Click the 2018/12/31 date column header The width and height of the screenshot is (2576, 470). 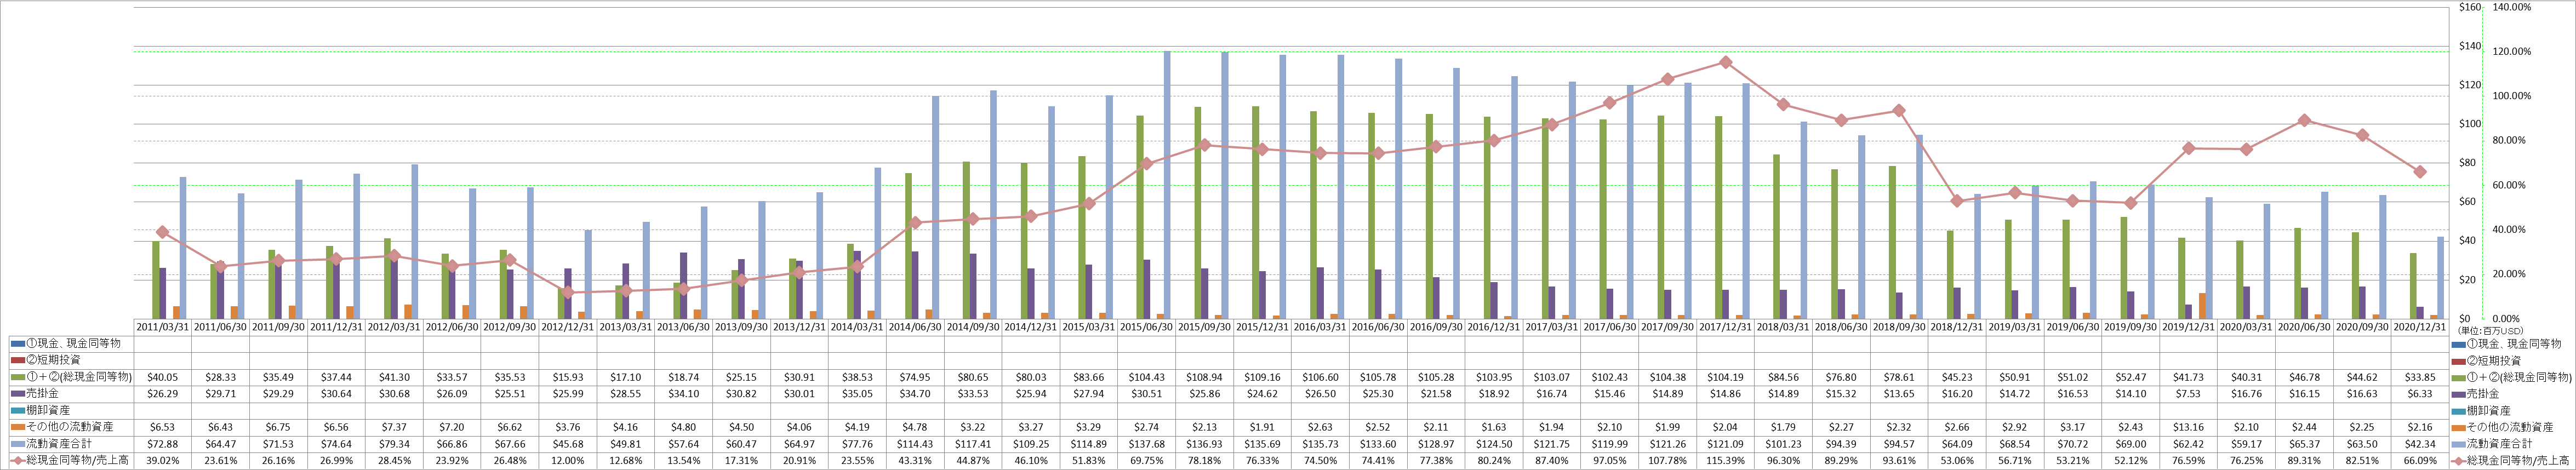point(1956,327)
